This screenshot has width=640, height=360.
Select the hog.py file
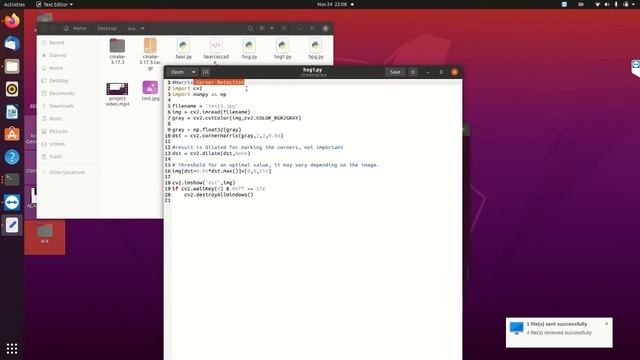pos(249,48)
